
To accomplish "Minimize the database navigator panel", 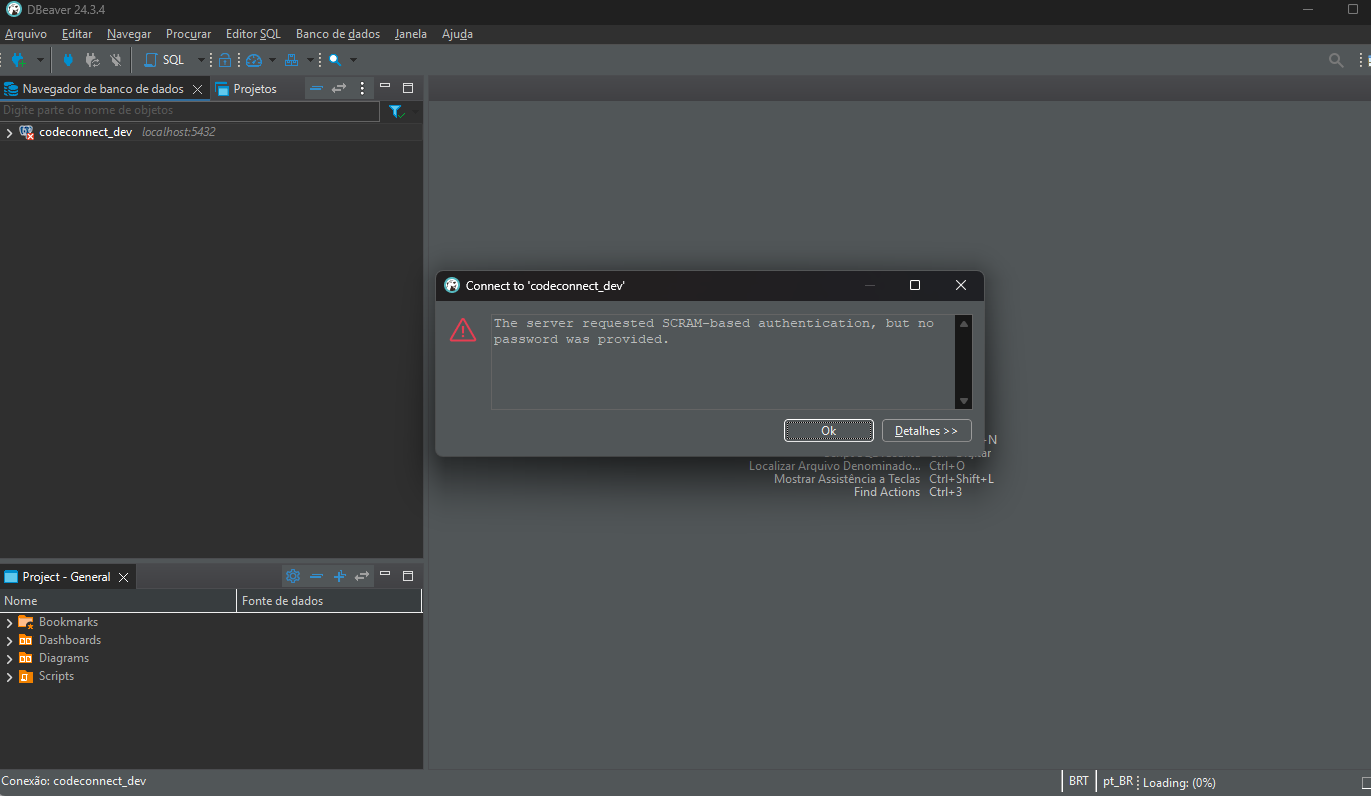I will click(x=385, y=87).
